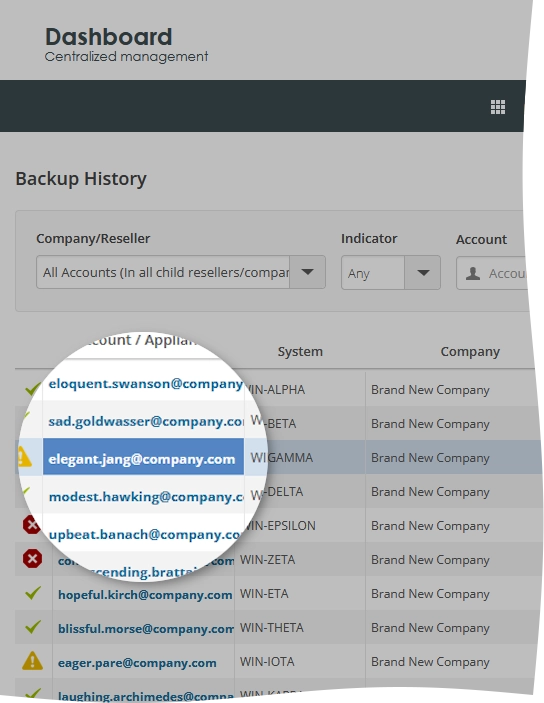Open modest.hawking@company account link
The height and width of the screenshot is (703, 544).
pyautogui.click(x=146, y=497)
